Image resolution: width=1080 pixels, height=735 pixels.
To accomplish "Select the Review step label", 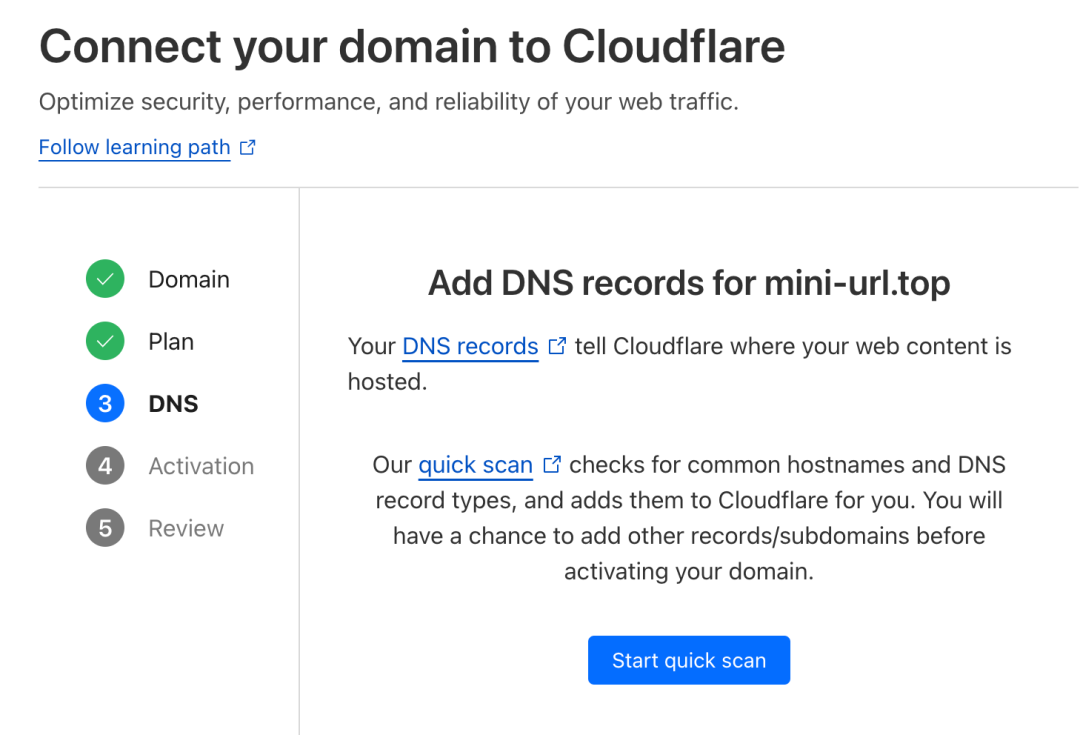I will point(186,528).
